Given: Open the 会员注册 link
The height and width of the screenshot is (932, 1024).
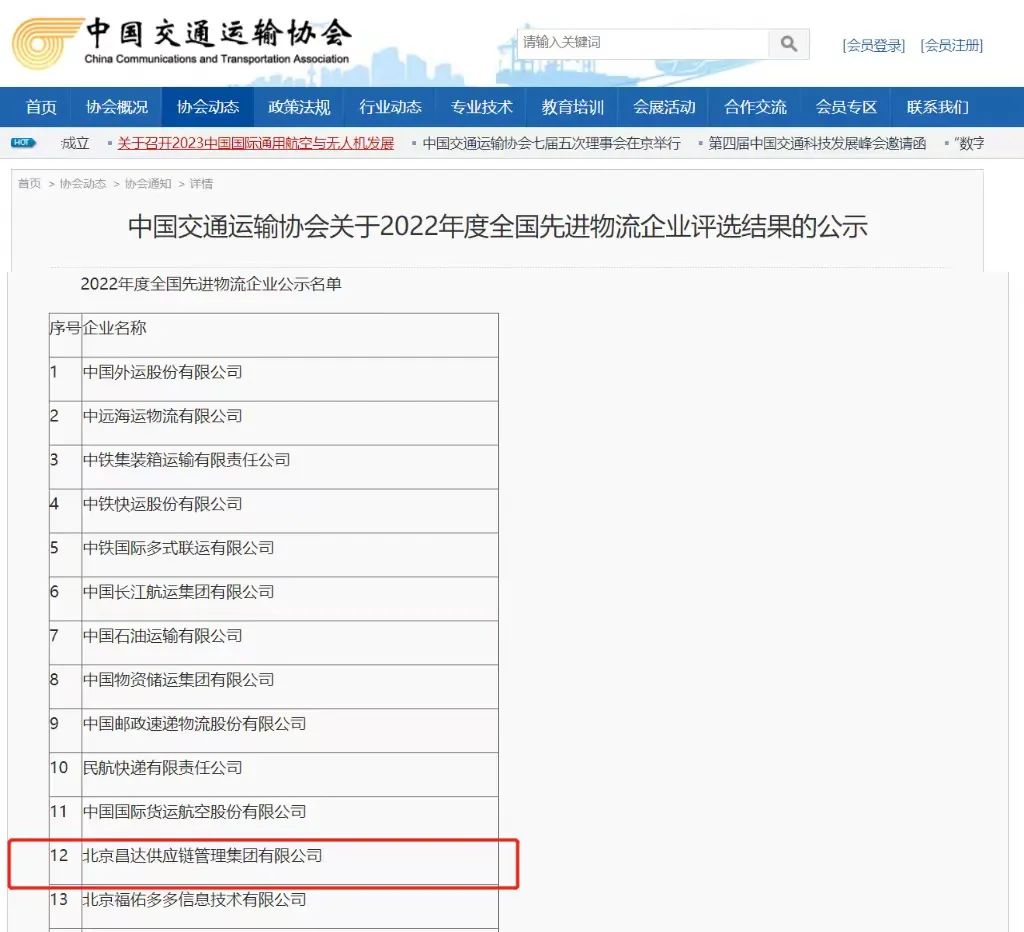Looking at the screenshot, I should pos(951,45).
